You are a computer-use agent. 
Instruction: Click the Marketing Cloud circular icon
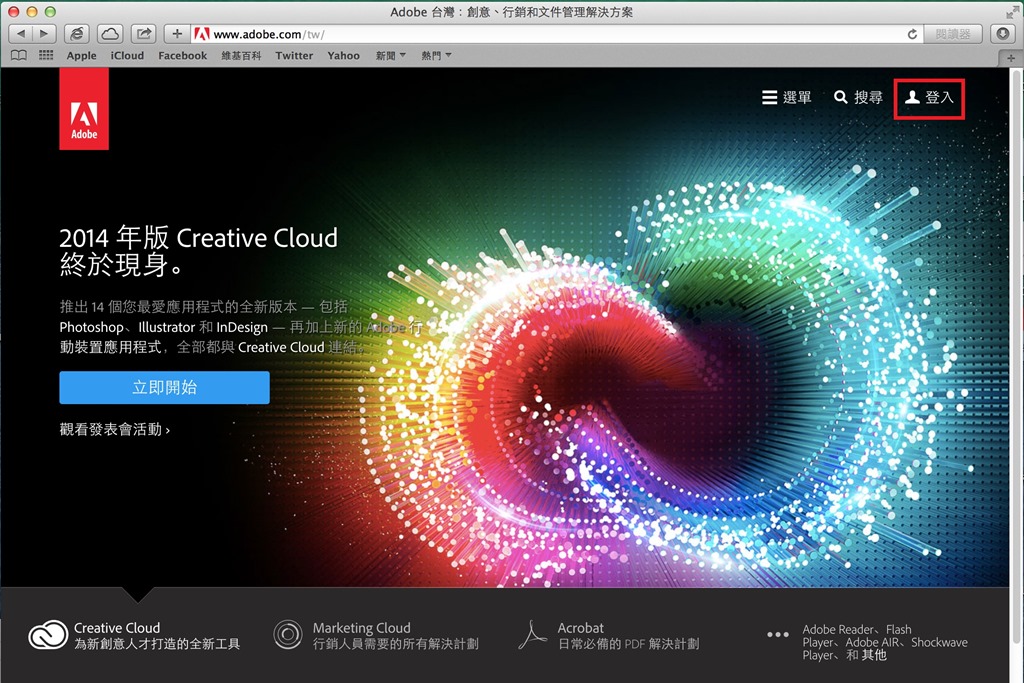click(287, 634)
